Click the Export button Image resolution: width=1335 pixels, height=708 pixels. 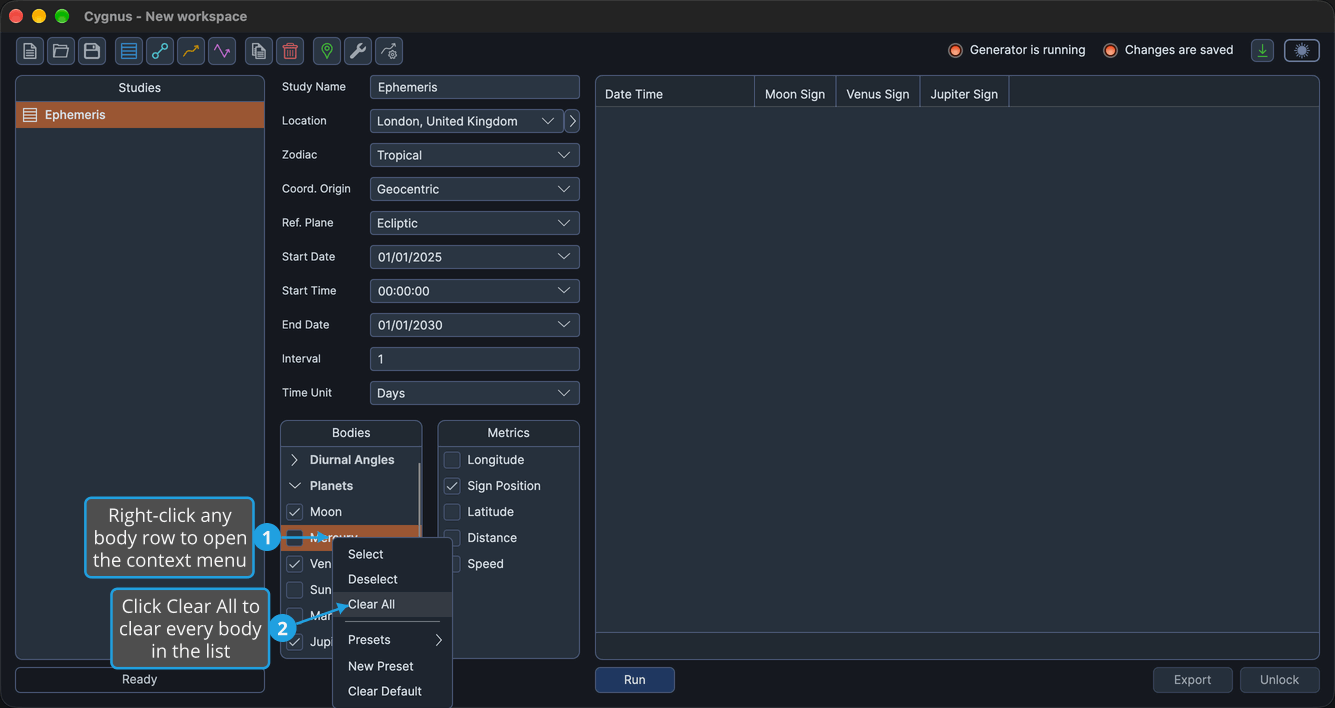tap(1192, 680)
